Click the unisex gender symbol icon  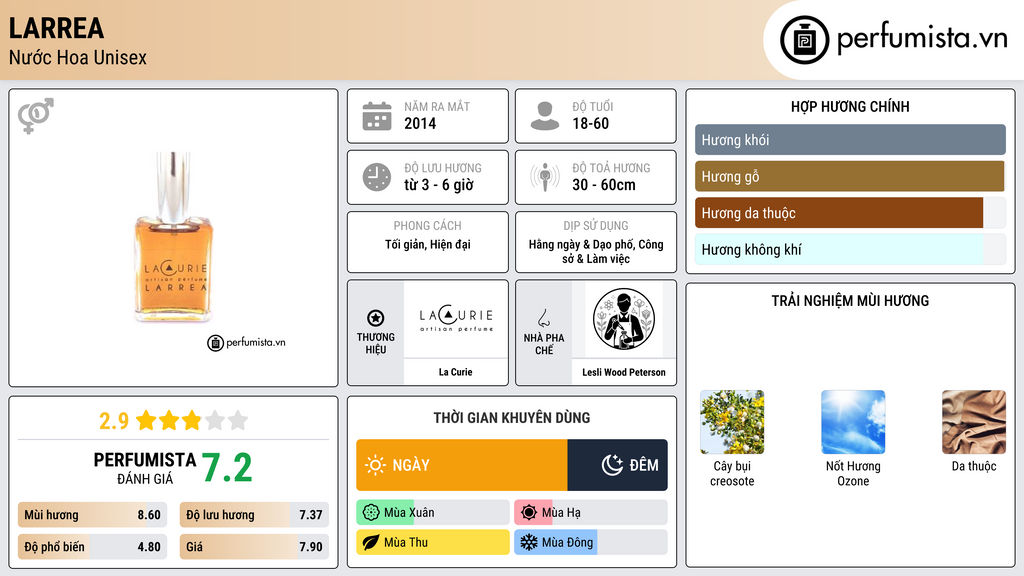[x=36, y=116]
